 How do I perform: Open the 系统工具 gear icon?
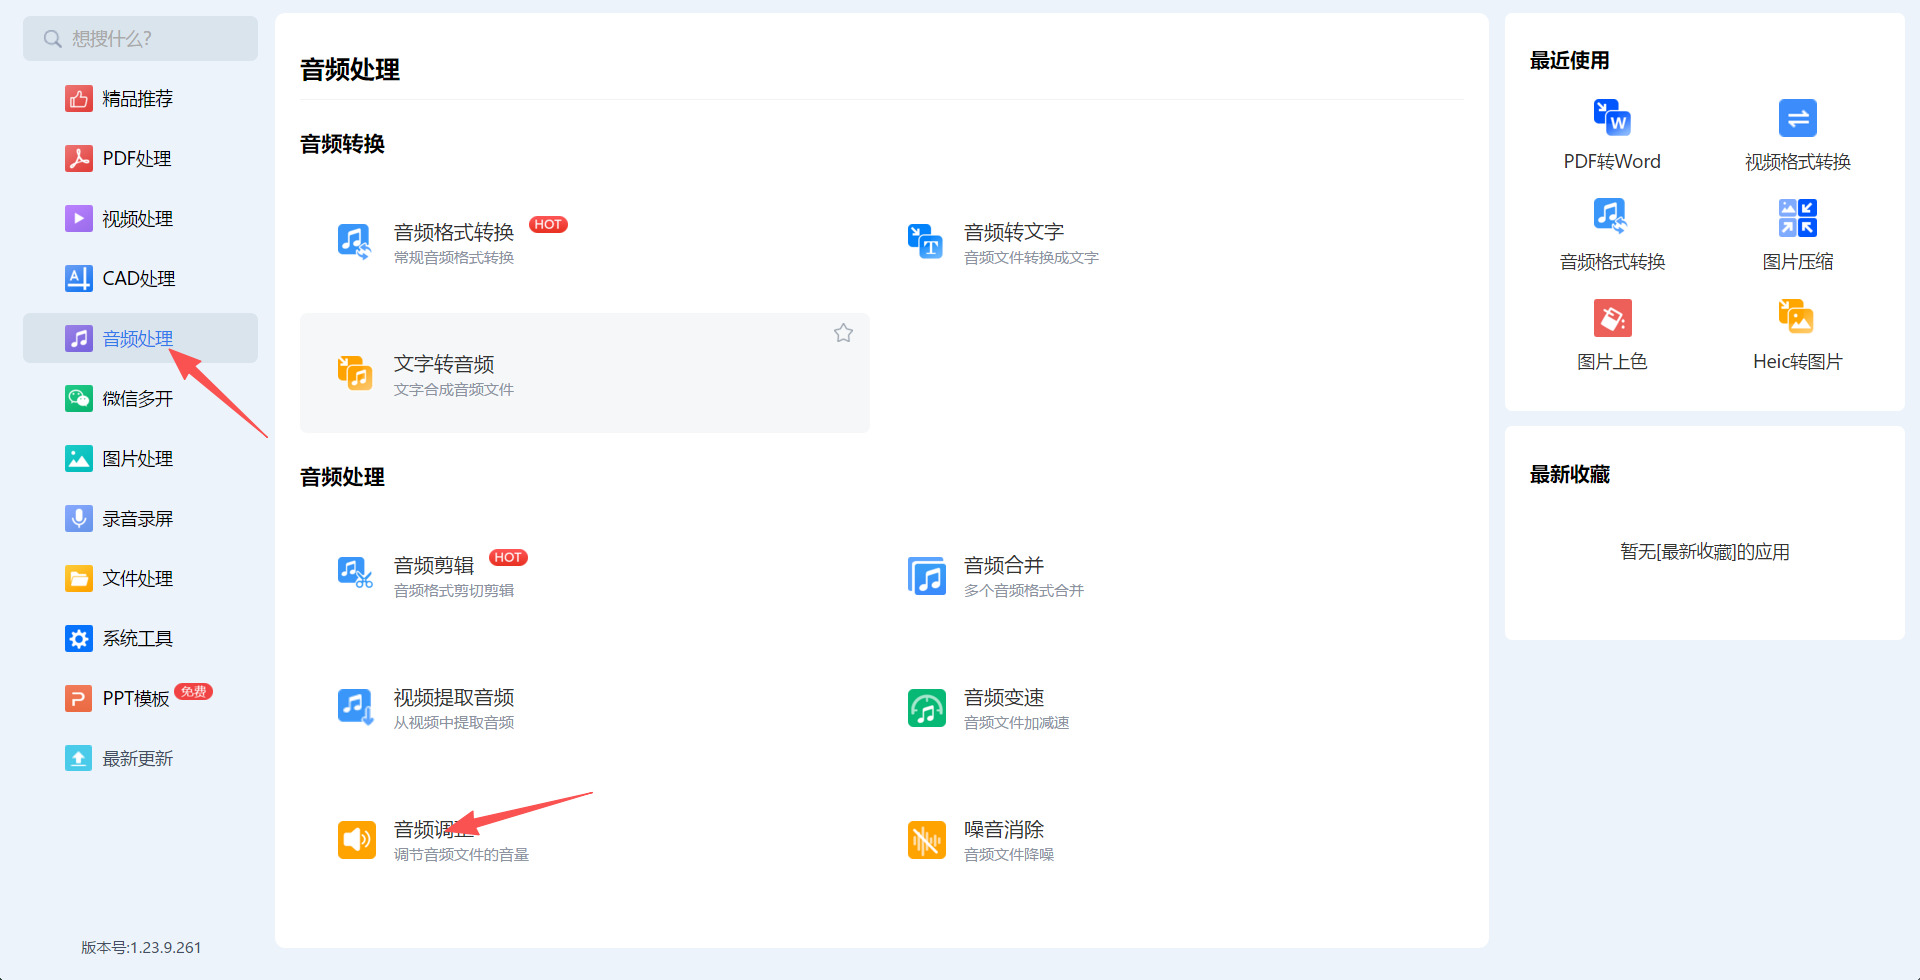tap(79, 639)
